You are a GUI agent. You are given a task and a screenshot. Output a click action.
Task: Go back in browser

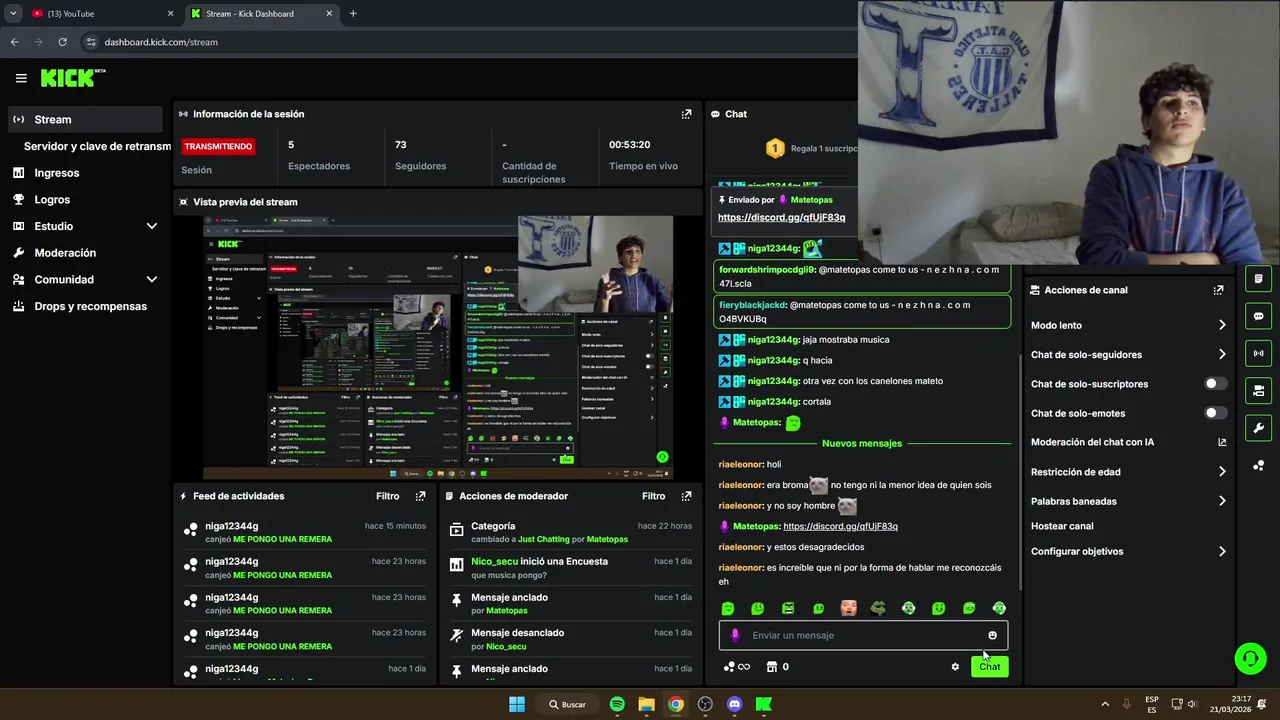click(14, 42)
